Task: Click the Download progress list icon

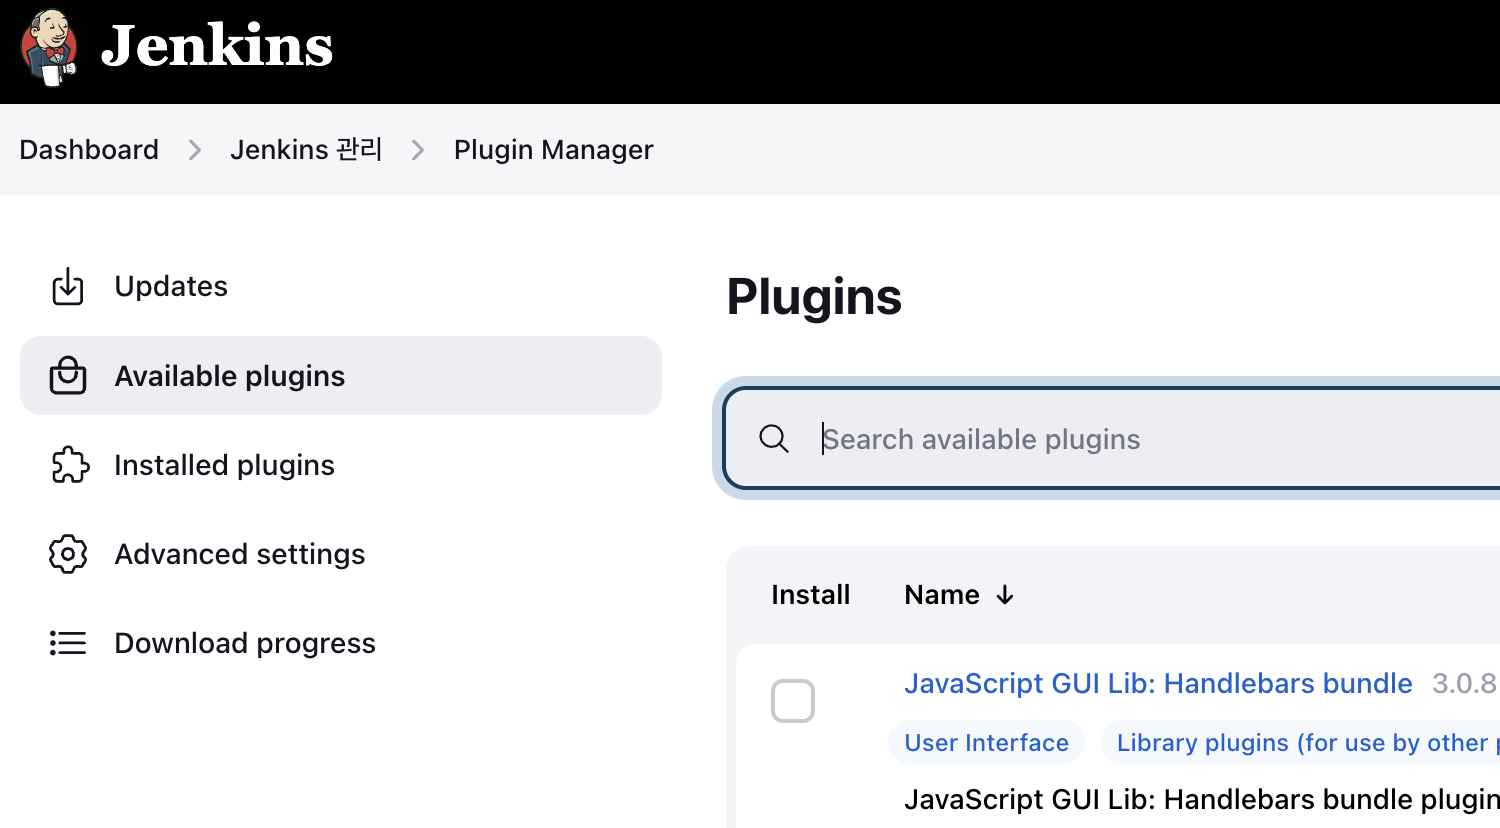Action: click(x=68, y=643)
